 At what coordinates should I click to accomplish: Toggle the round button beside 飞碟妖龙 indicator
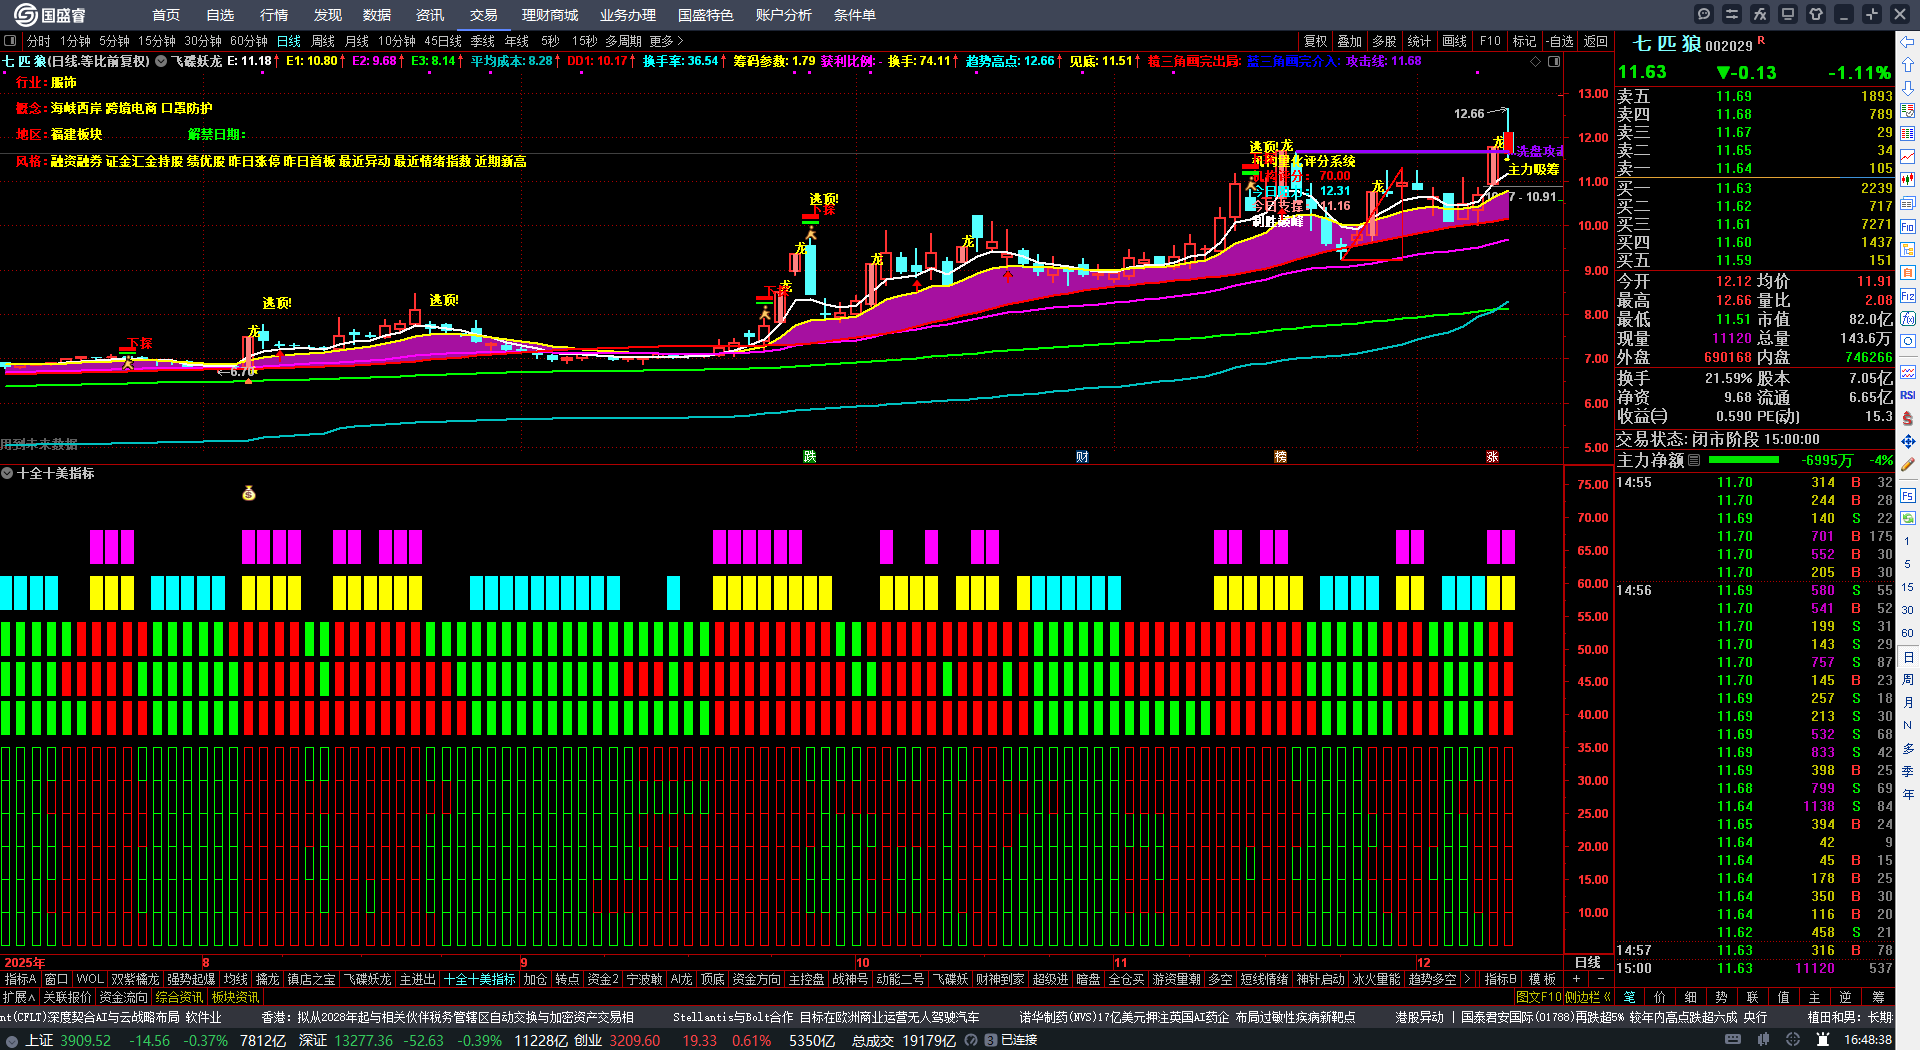pyautogui.click(x=161, y=61)
